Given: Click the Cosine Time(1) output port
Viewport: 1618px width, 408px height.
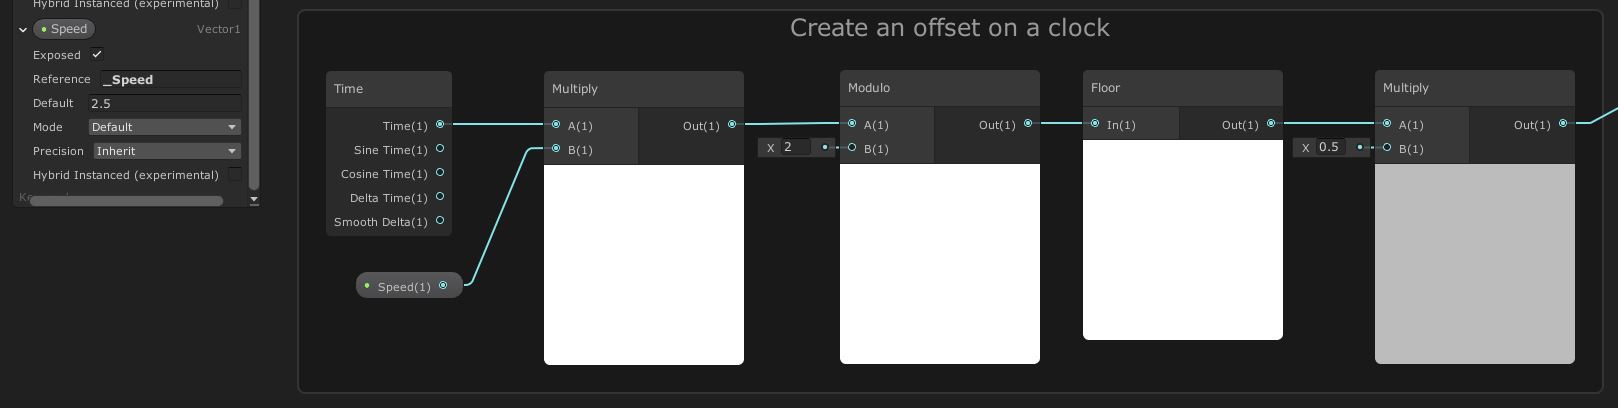Looking at the screenshot, I should pos(440,173).
